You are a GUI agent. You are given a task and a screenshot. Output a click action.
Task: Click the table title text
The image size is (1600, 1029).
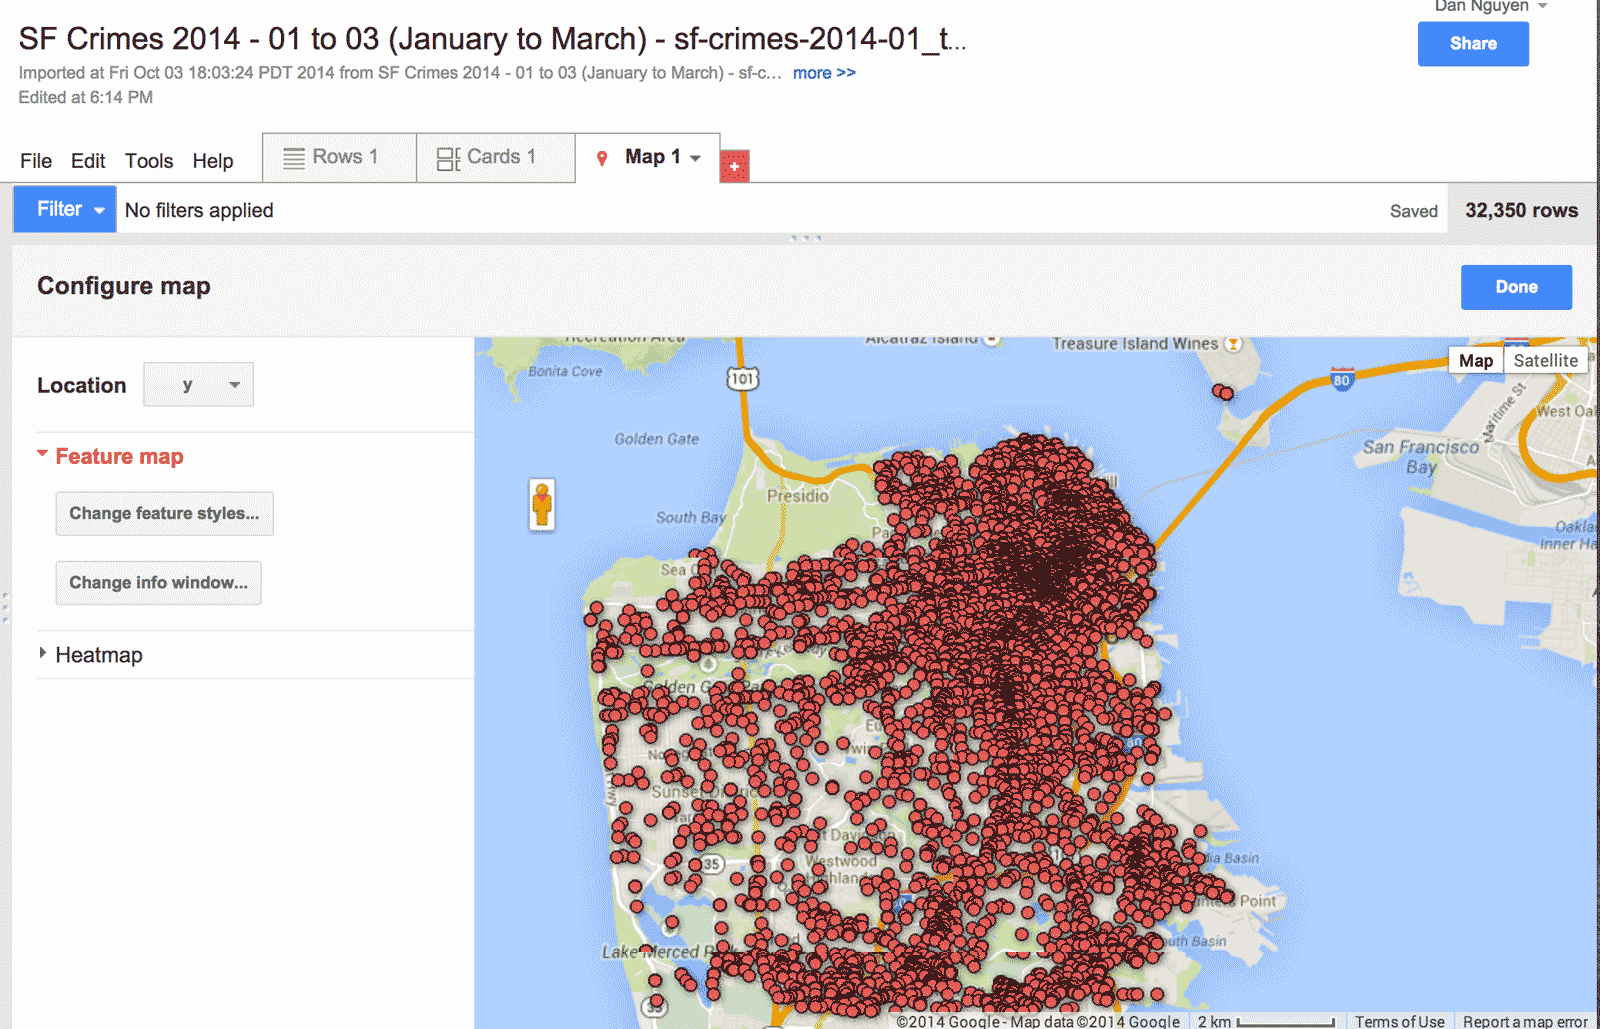pos(492,39)
